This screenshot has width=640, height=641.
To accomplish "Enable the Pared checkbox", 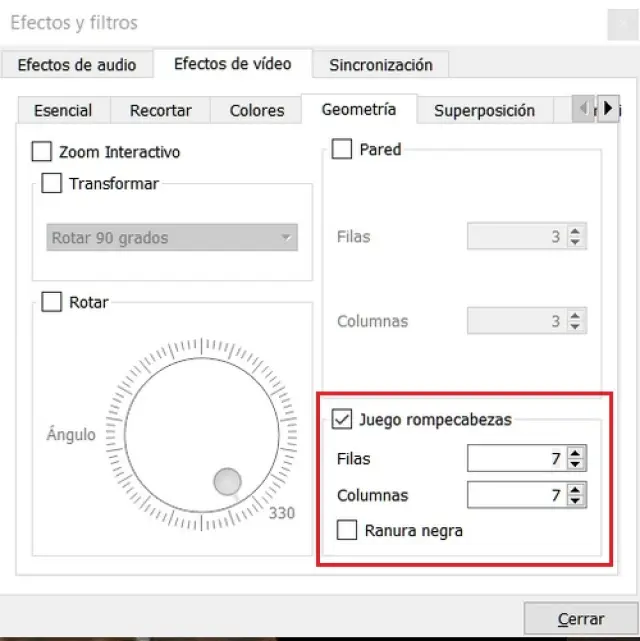I will (x=342, y=149).
